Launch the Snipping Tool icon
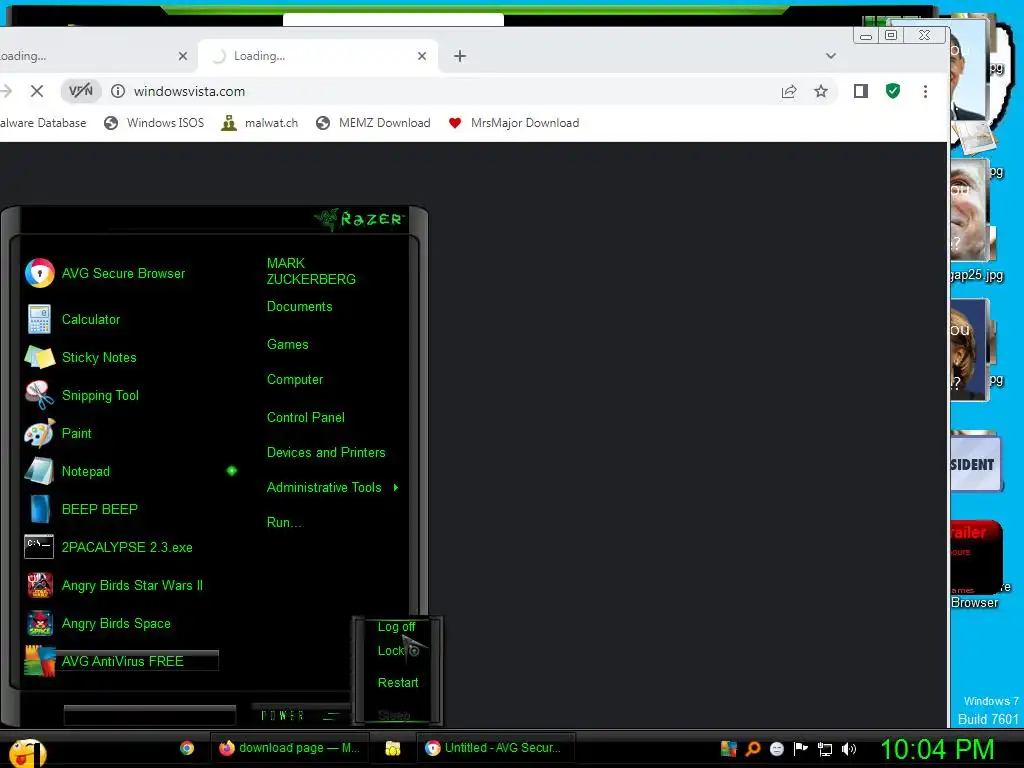Image resolution: width=1024 pixels, height=768 pixels. tap(39, 395)
